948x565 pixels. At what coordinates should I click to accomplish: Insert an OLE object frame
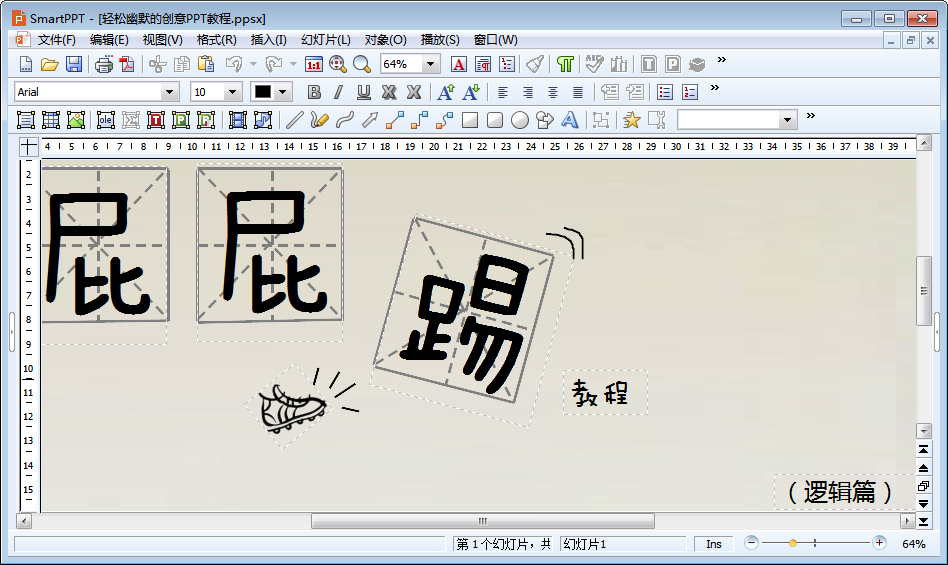(106, 120)
